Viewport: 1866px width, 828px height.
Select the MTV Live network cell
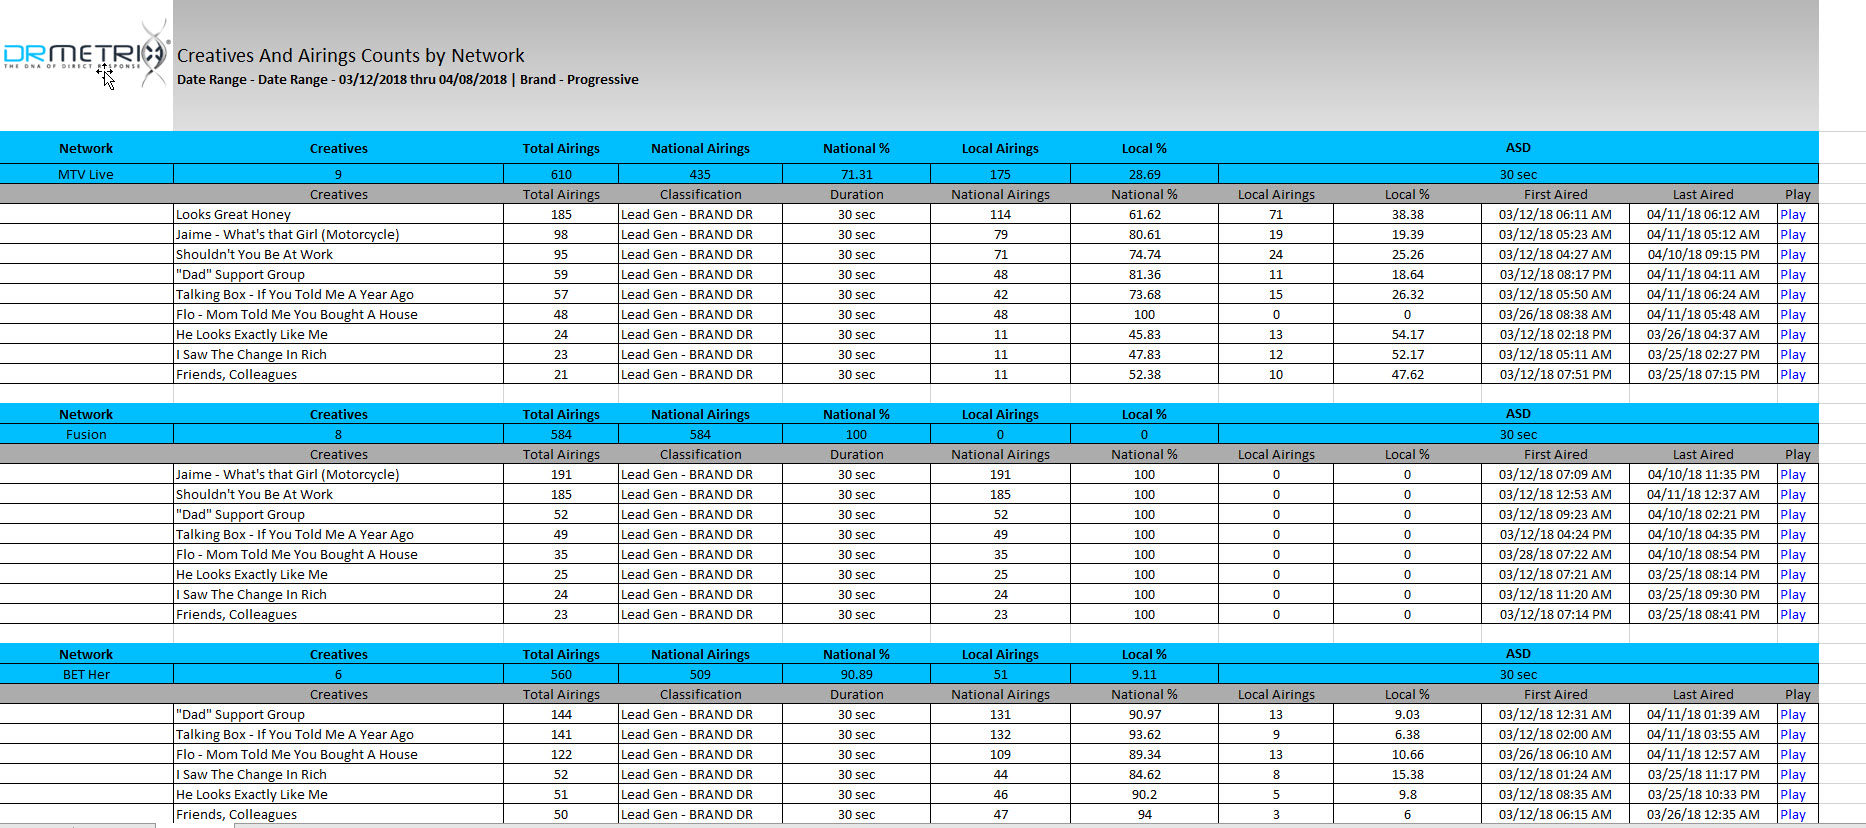coord(86,174)
